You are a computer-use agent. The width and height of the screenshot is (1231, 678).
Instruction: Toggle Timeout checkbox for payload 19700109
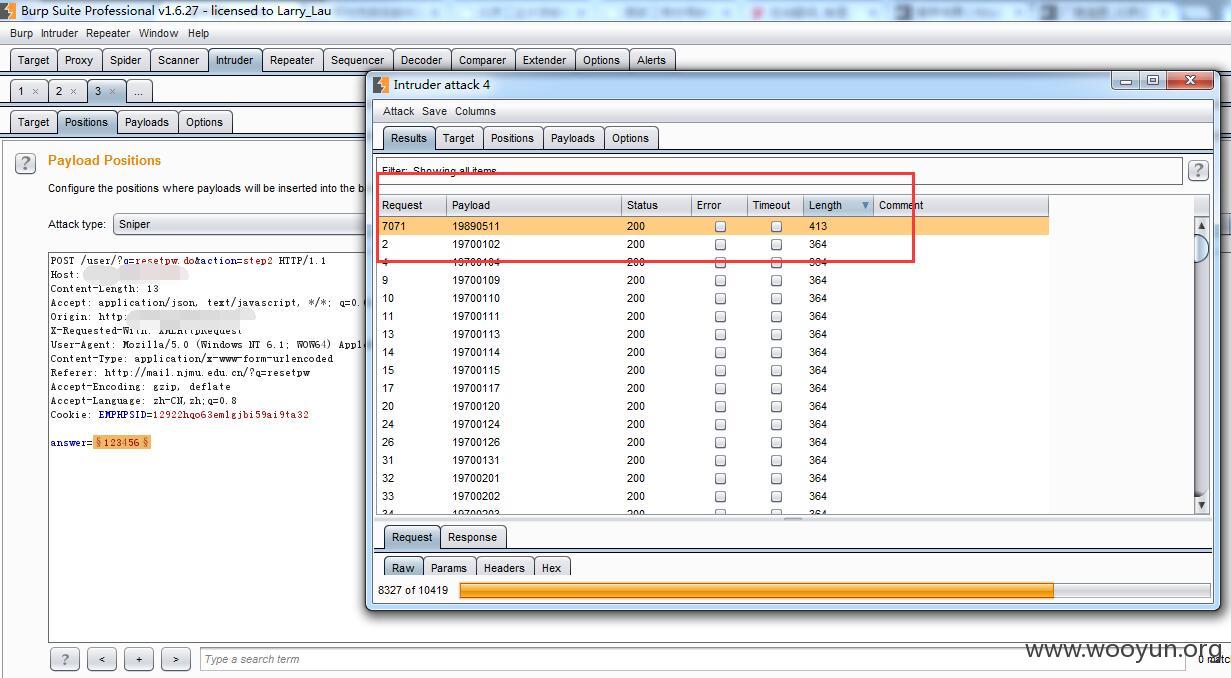pyautogui.click(x=776, y=281)
